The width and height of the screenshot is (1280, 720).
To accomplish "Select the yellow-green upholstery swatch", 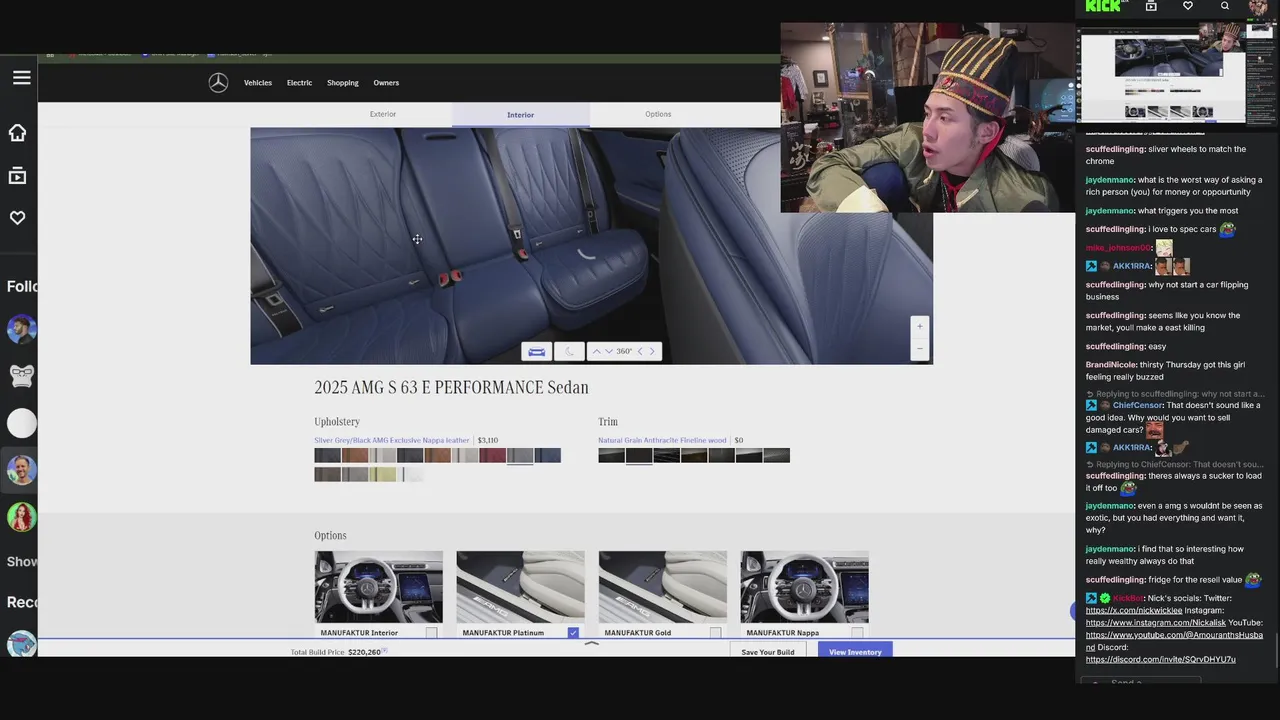I will [x=382, y=474].
